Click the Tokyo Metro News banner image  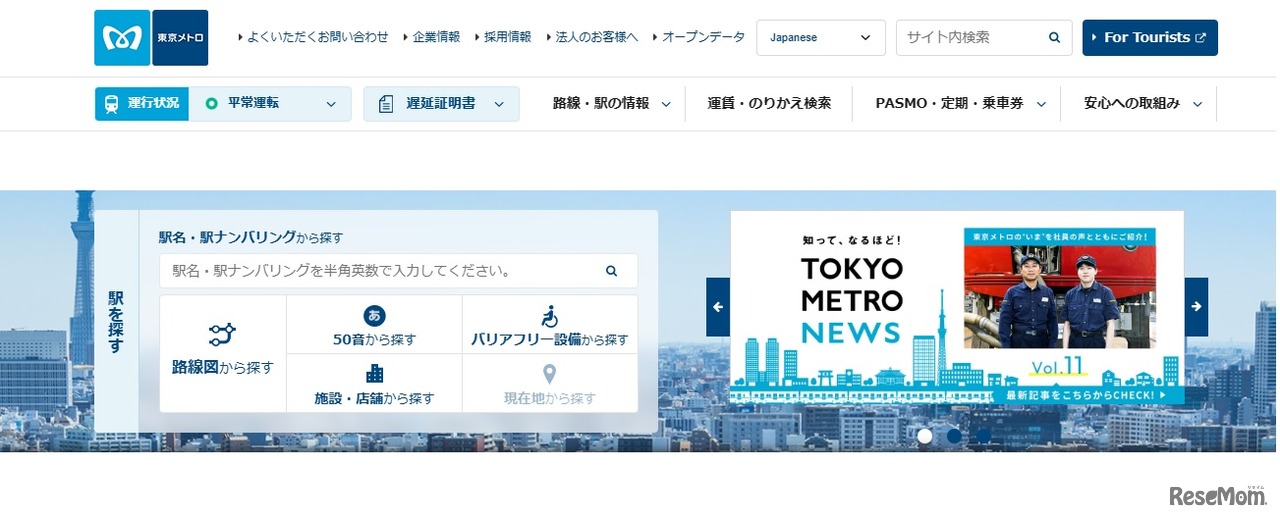(957, 307)
